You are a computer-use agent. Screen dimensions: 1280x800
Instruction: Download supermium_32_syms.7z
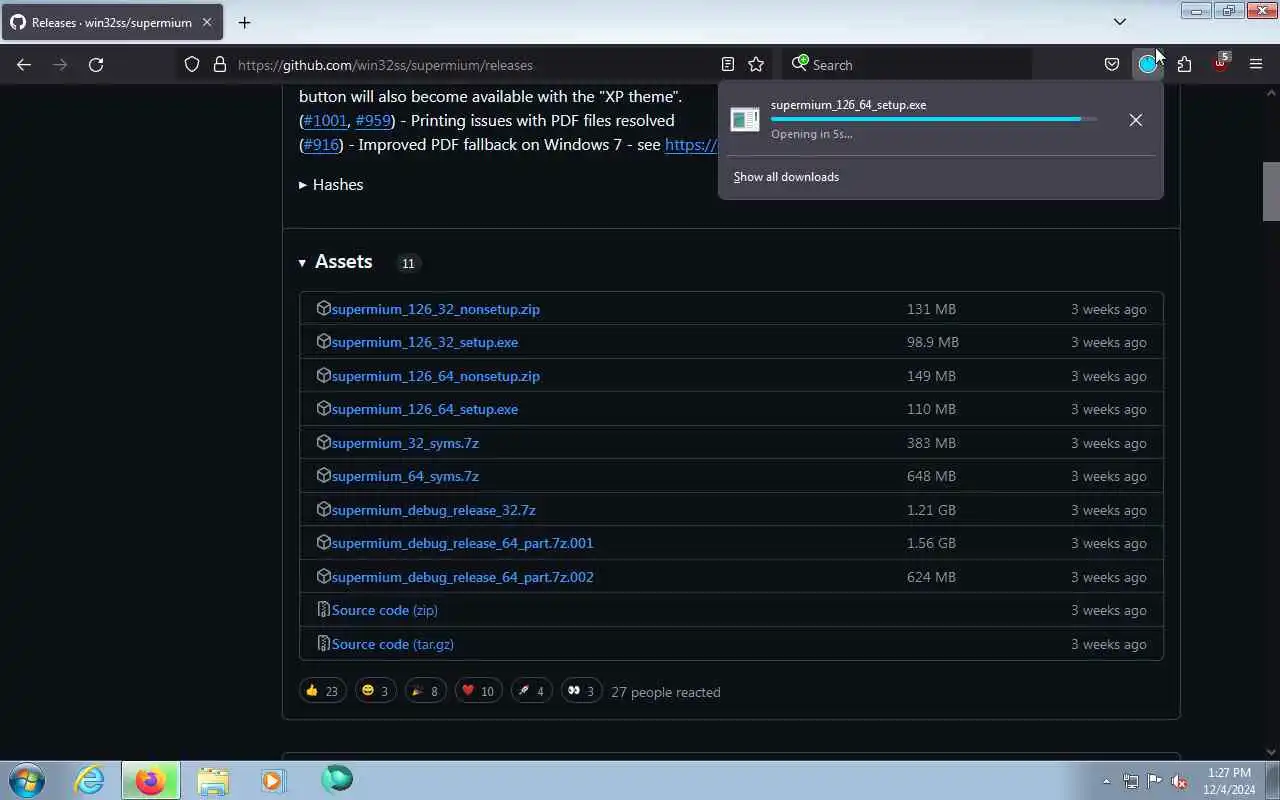point(405,443)
